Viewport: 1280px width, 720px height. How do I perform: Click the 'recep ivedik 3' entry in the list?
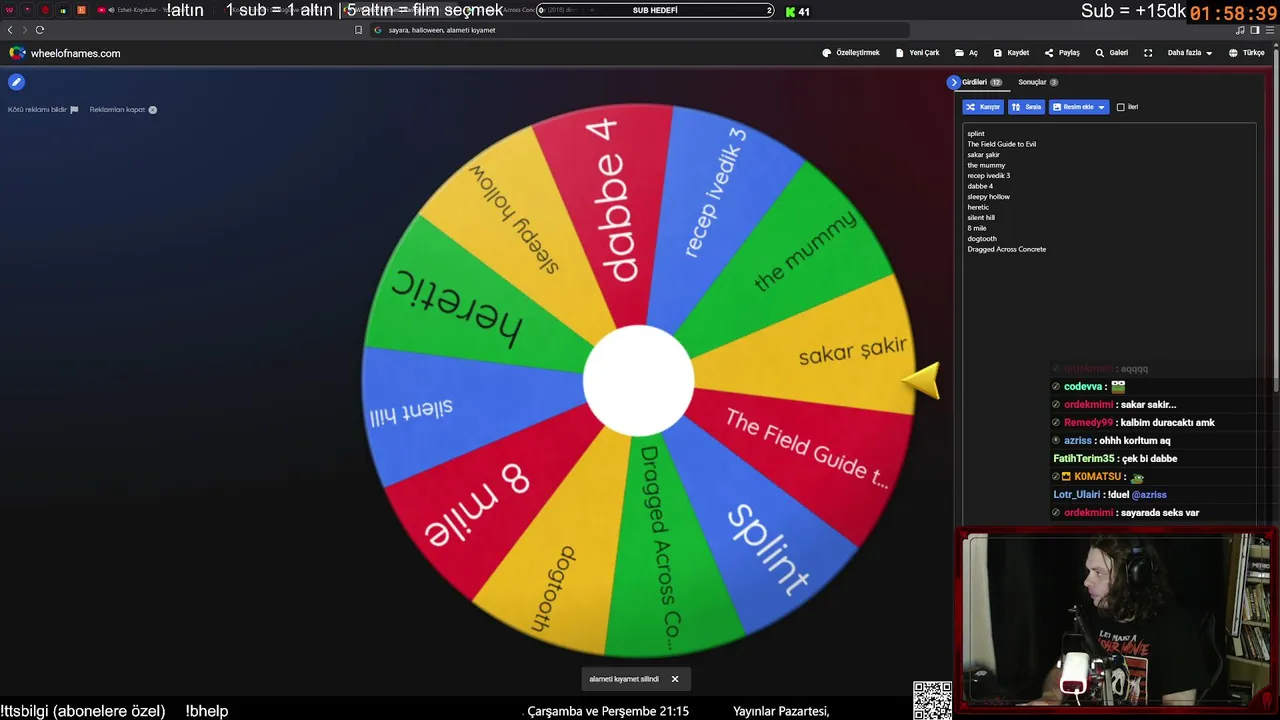[989, 176]
